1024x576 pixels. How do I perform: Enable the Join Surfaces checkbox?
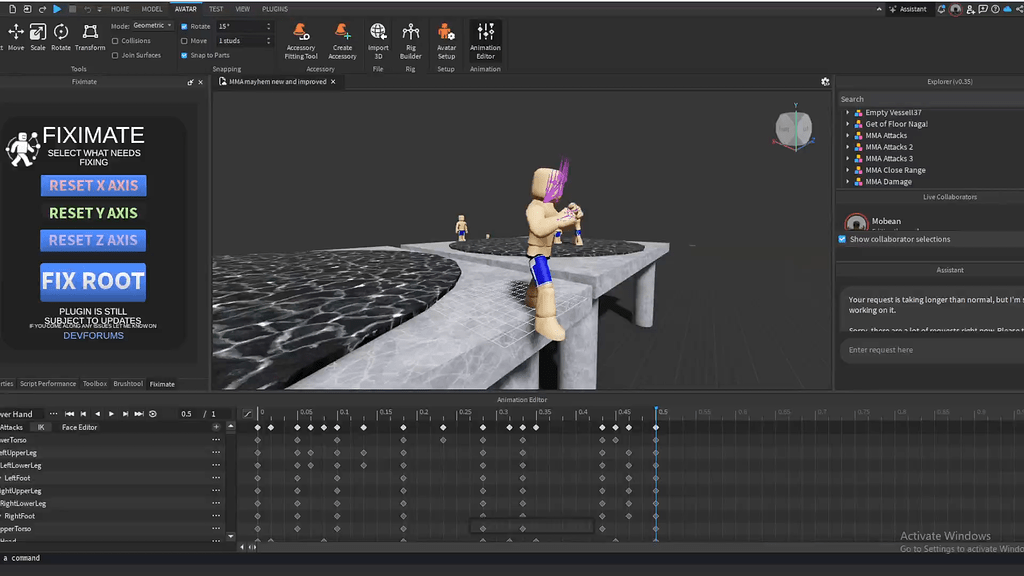click(x=115, y=56)
